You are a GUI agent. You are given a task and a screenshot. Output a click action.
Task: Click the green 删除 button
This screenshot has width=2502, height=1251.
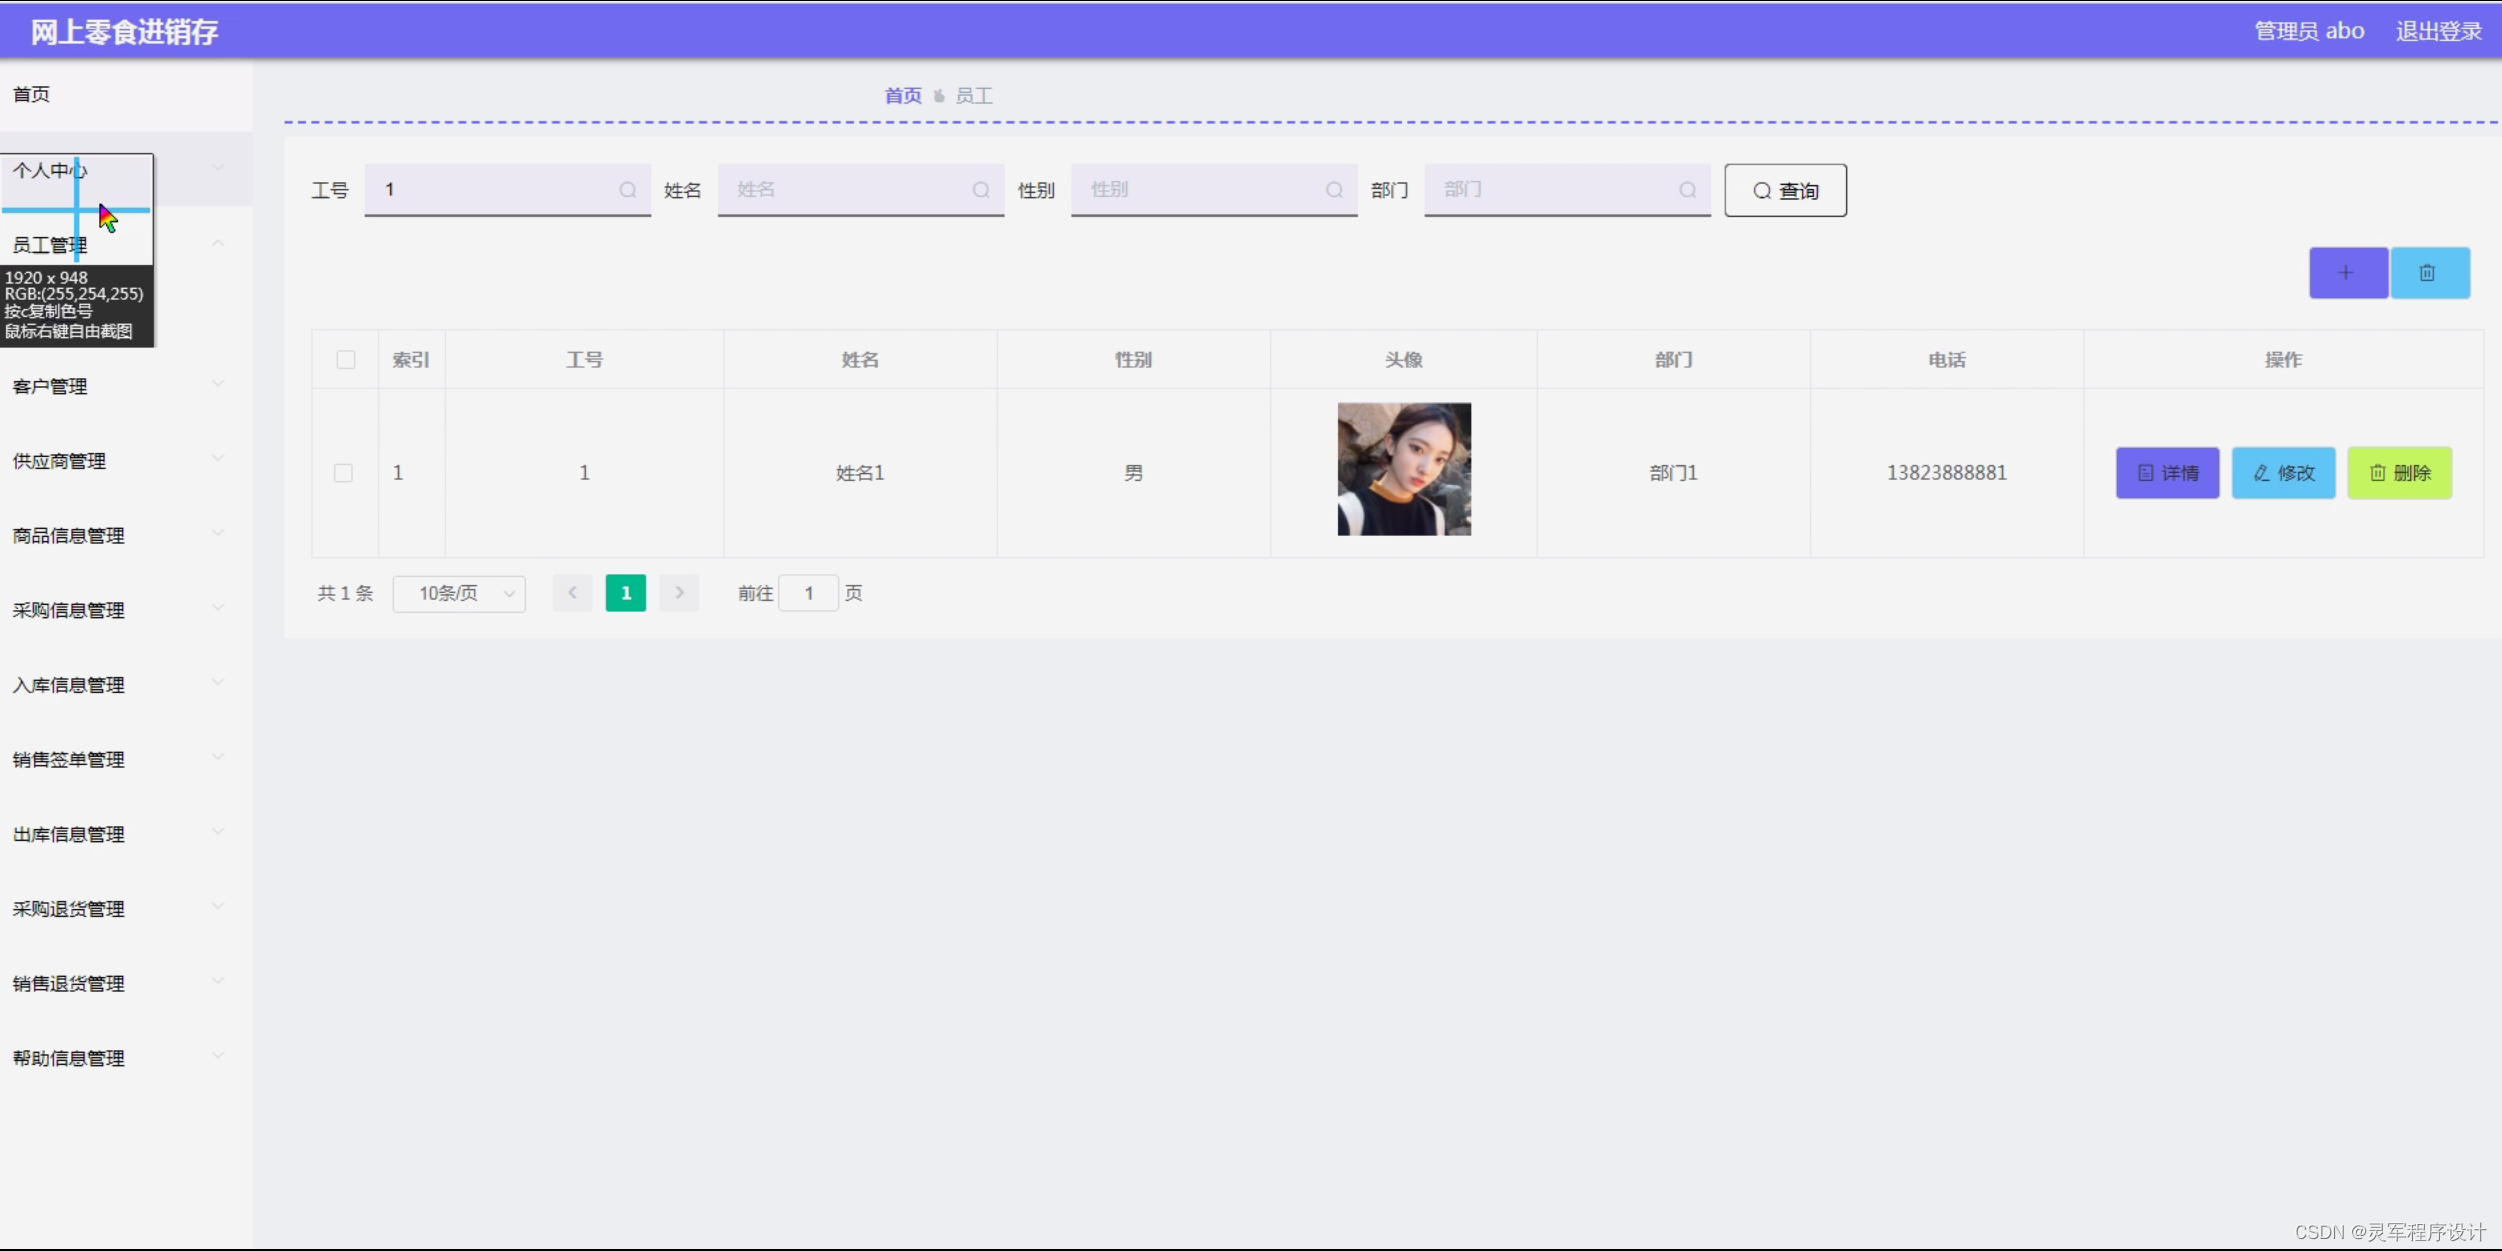2399,473
